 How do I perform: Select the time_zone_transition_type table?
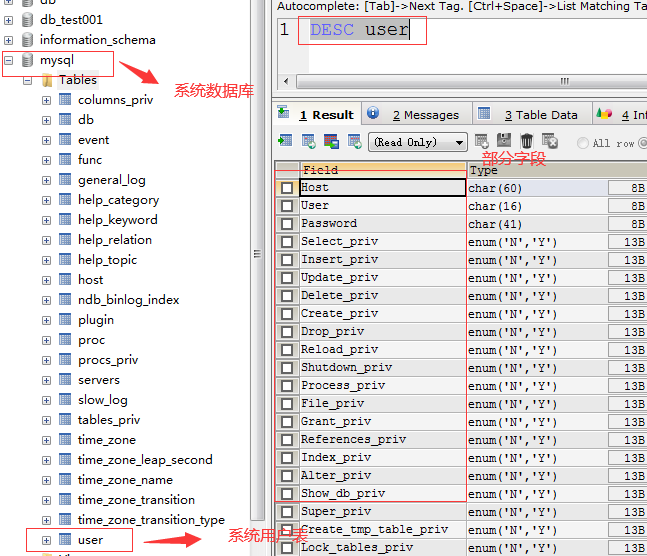151,519
